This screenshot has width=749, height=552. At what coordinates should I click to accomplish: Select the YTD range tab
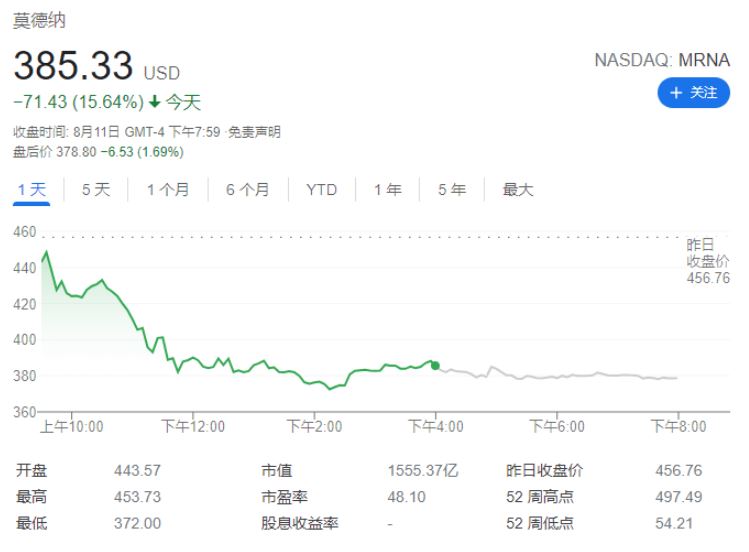coord(321,189)
